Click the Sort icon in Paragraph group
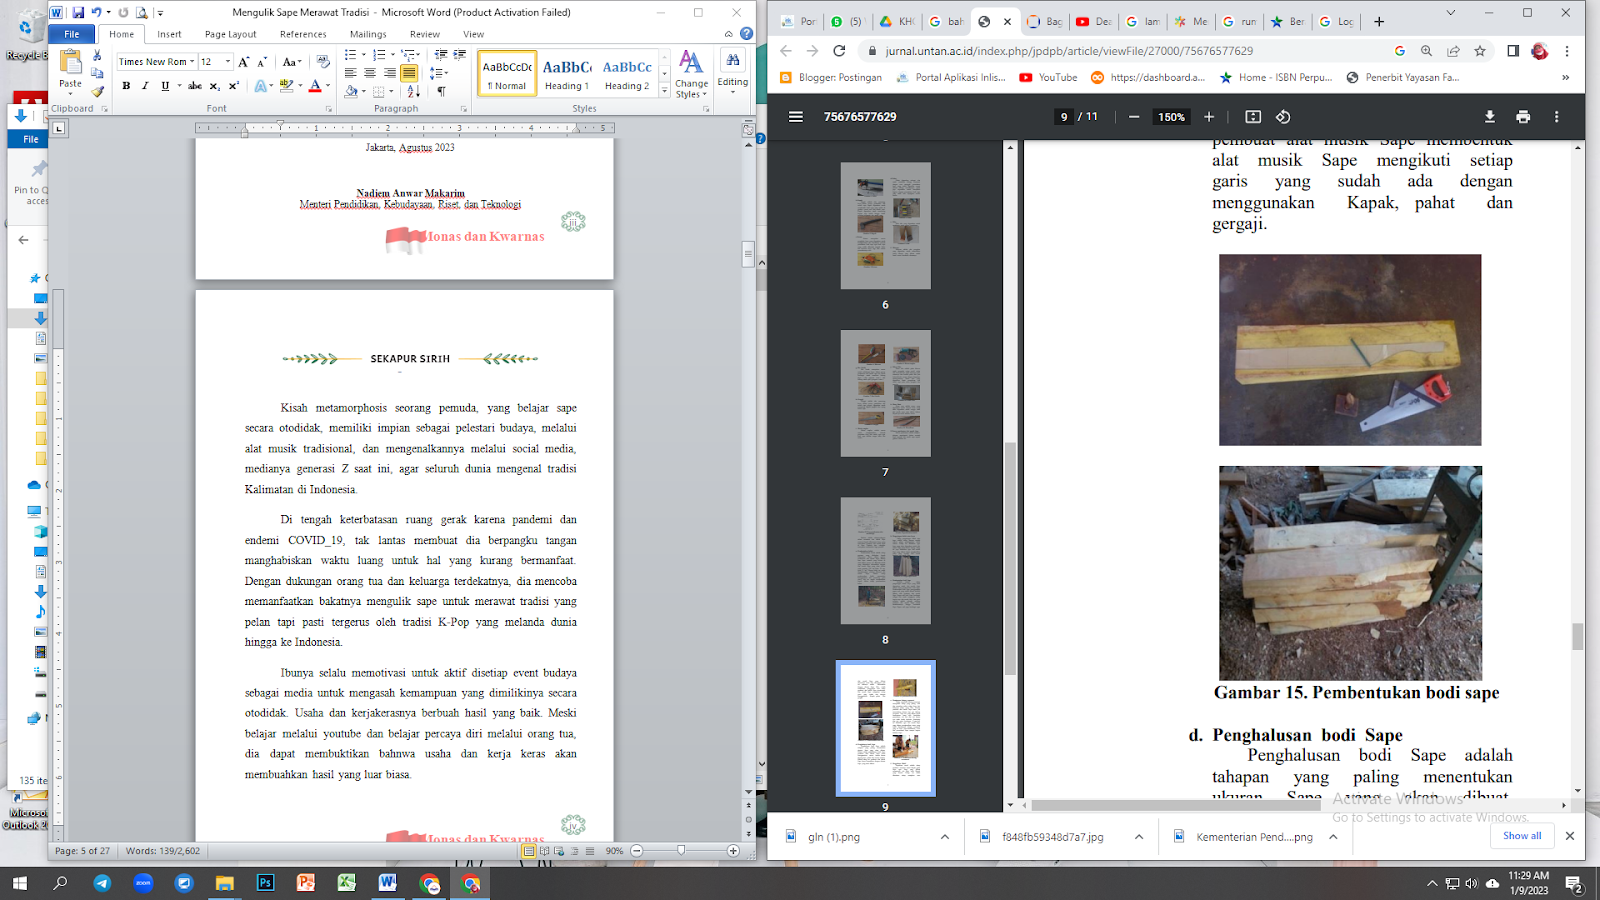Image resolution: width=1600 pixels, height=900 pixels. pyautogui.click(x=413, y=91)
